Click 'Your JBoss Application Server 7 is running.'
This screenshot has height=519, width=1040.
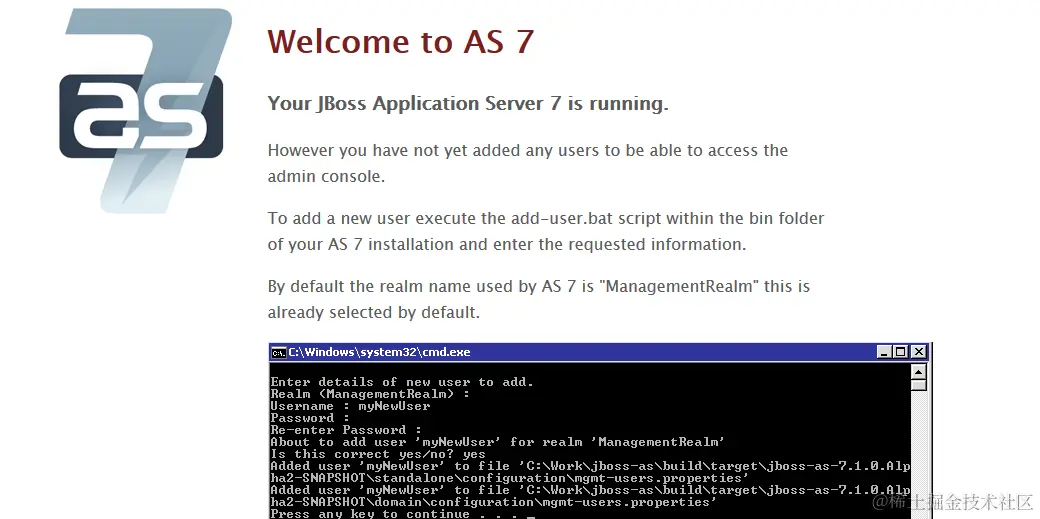(x=468, y=104)
